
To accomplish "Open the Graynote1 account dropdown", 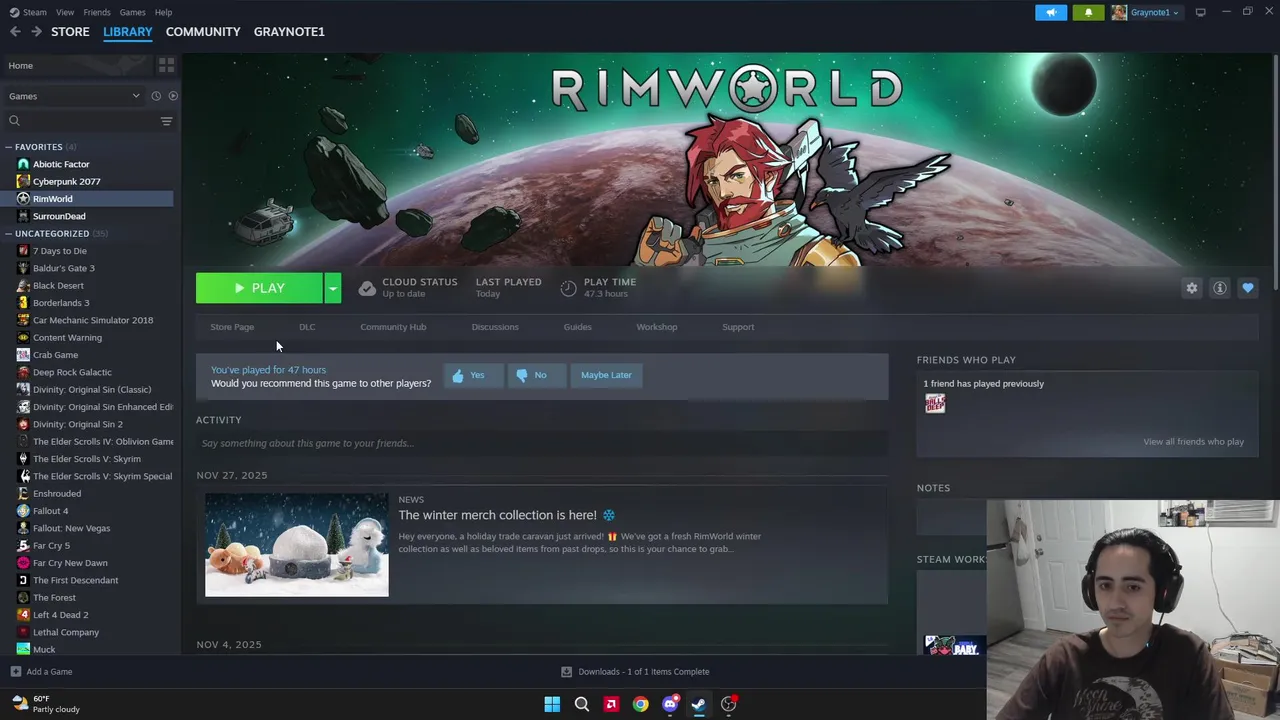I will 1145,12.
